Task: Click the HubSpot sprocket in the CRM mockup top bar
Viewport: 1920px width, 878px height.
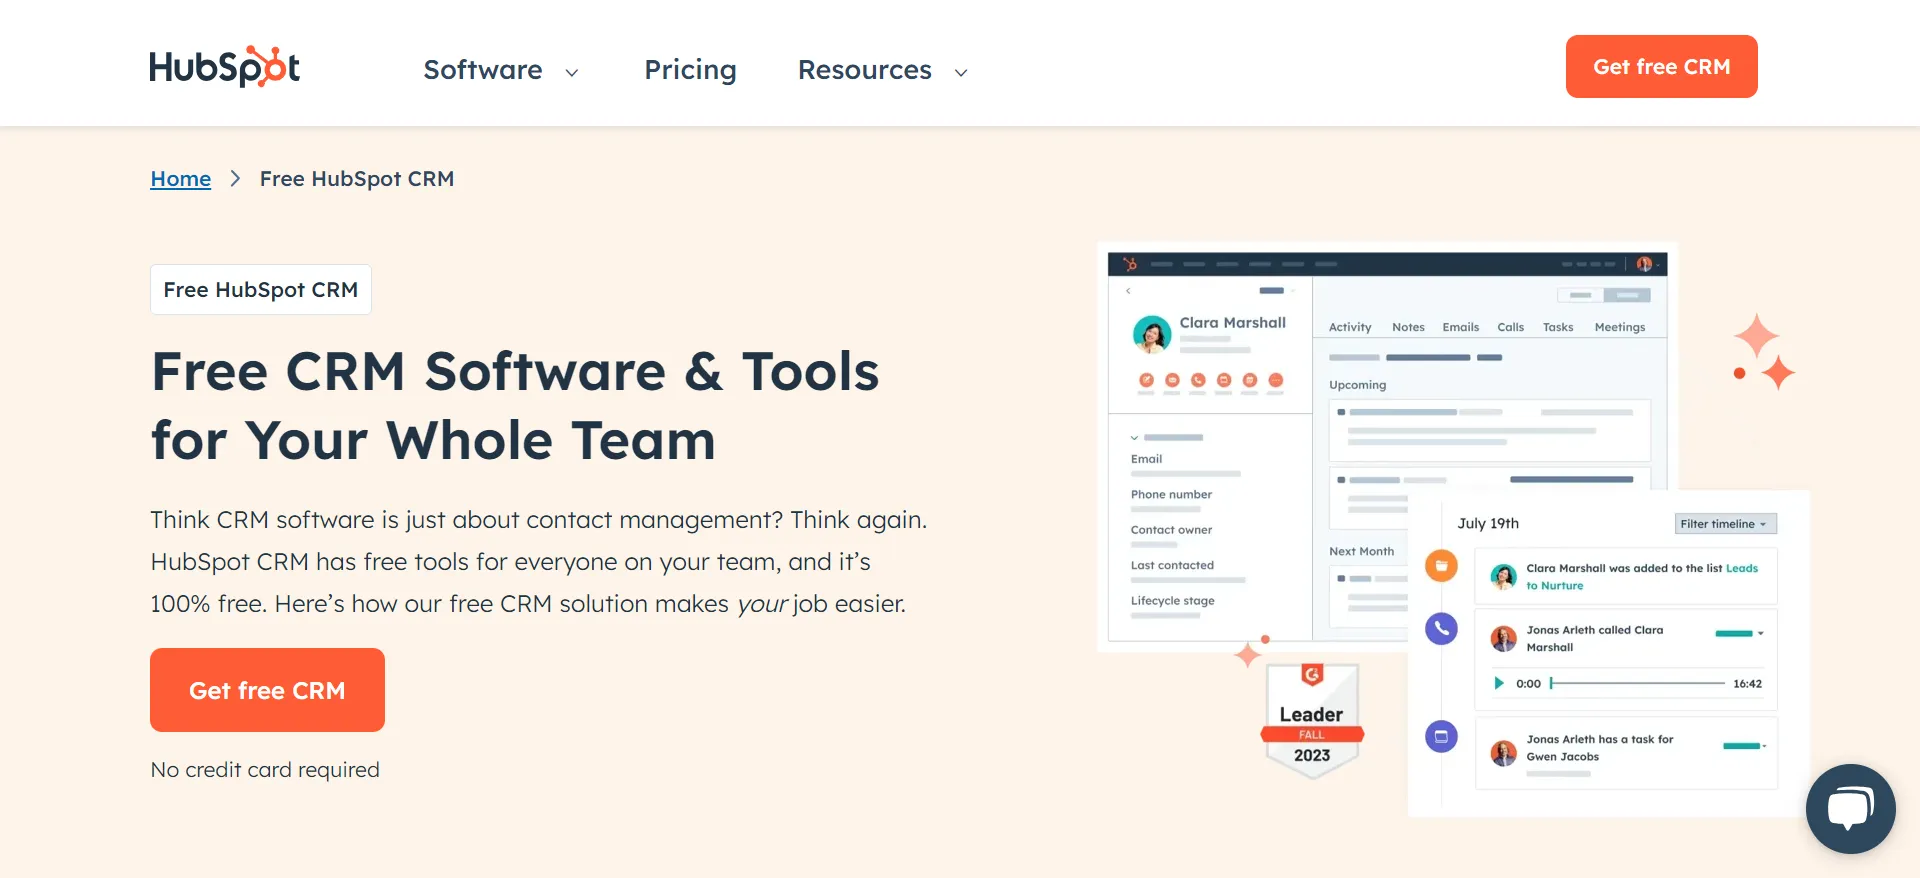Action: [x=1130, y=264]
